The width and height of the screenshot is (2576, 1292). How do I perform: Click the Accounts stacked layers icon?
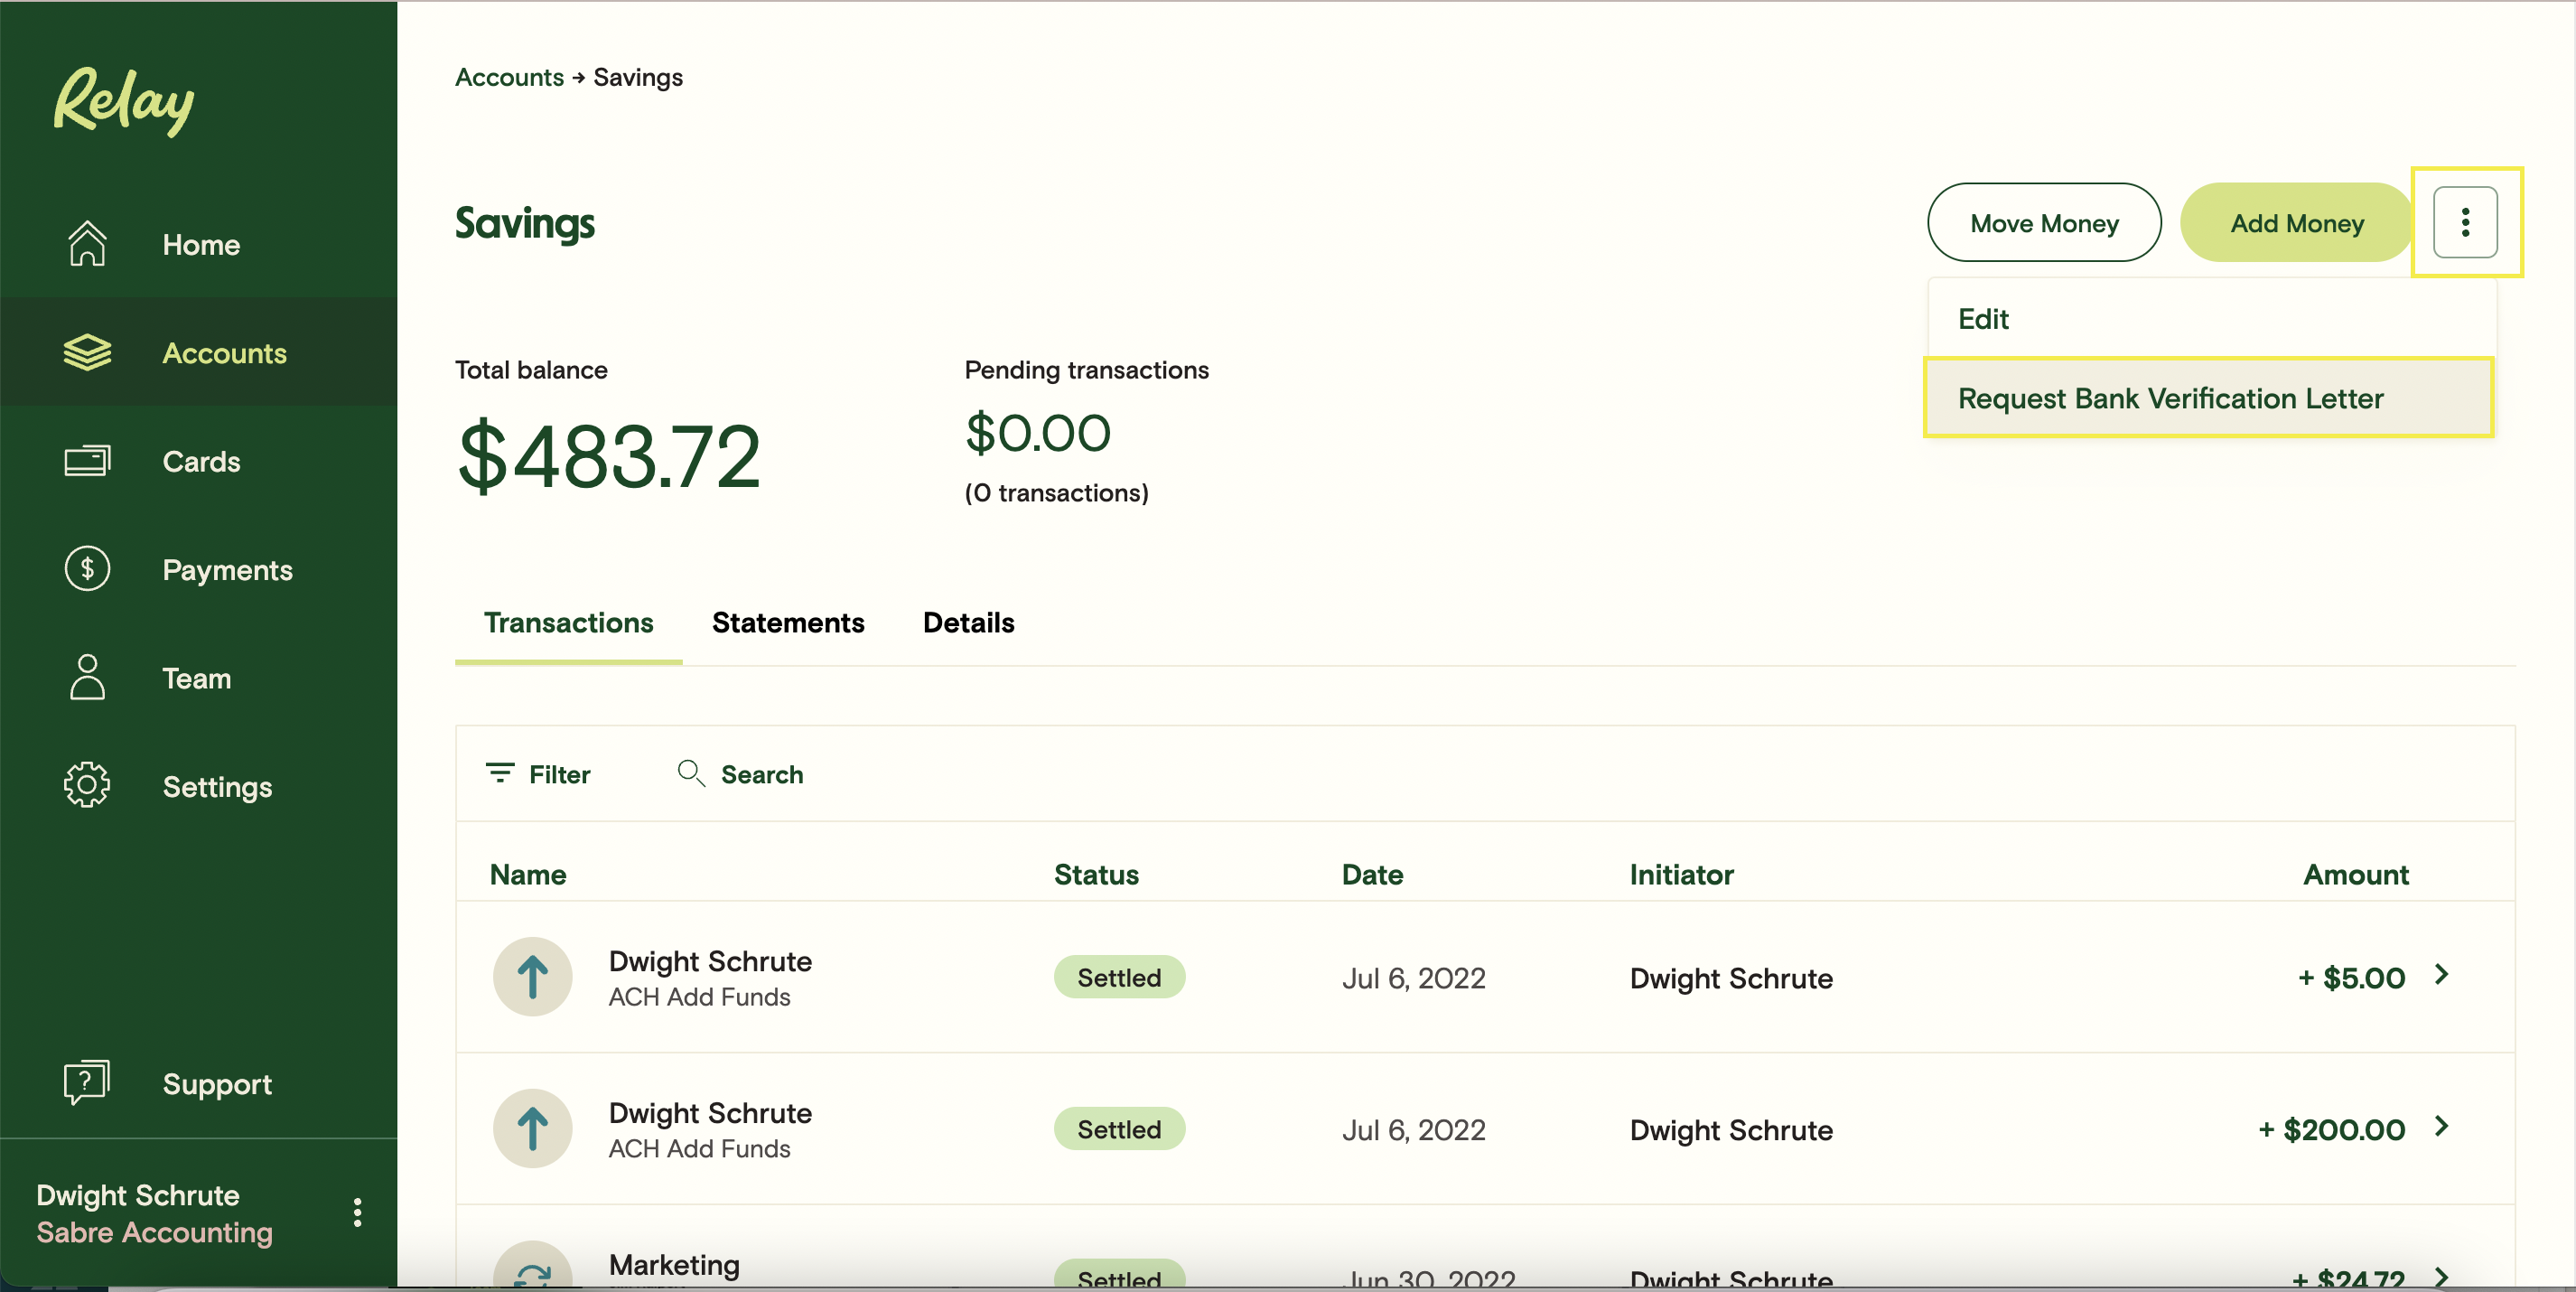click(x=87, y=352)
